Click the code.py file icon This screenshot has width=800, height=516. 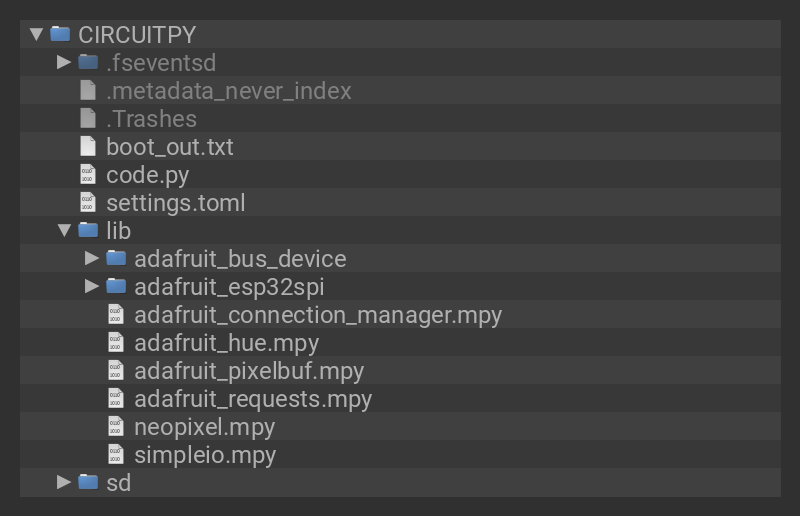88,174
